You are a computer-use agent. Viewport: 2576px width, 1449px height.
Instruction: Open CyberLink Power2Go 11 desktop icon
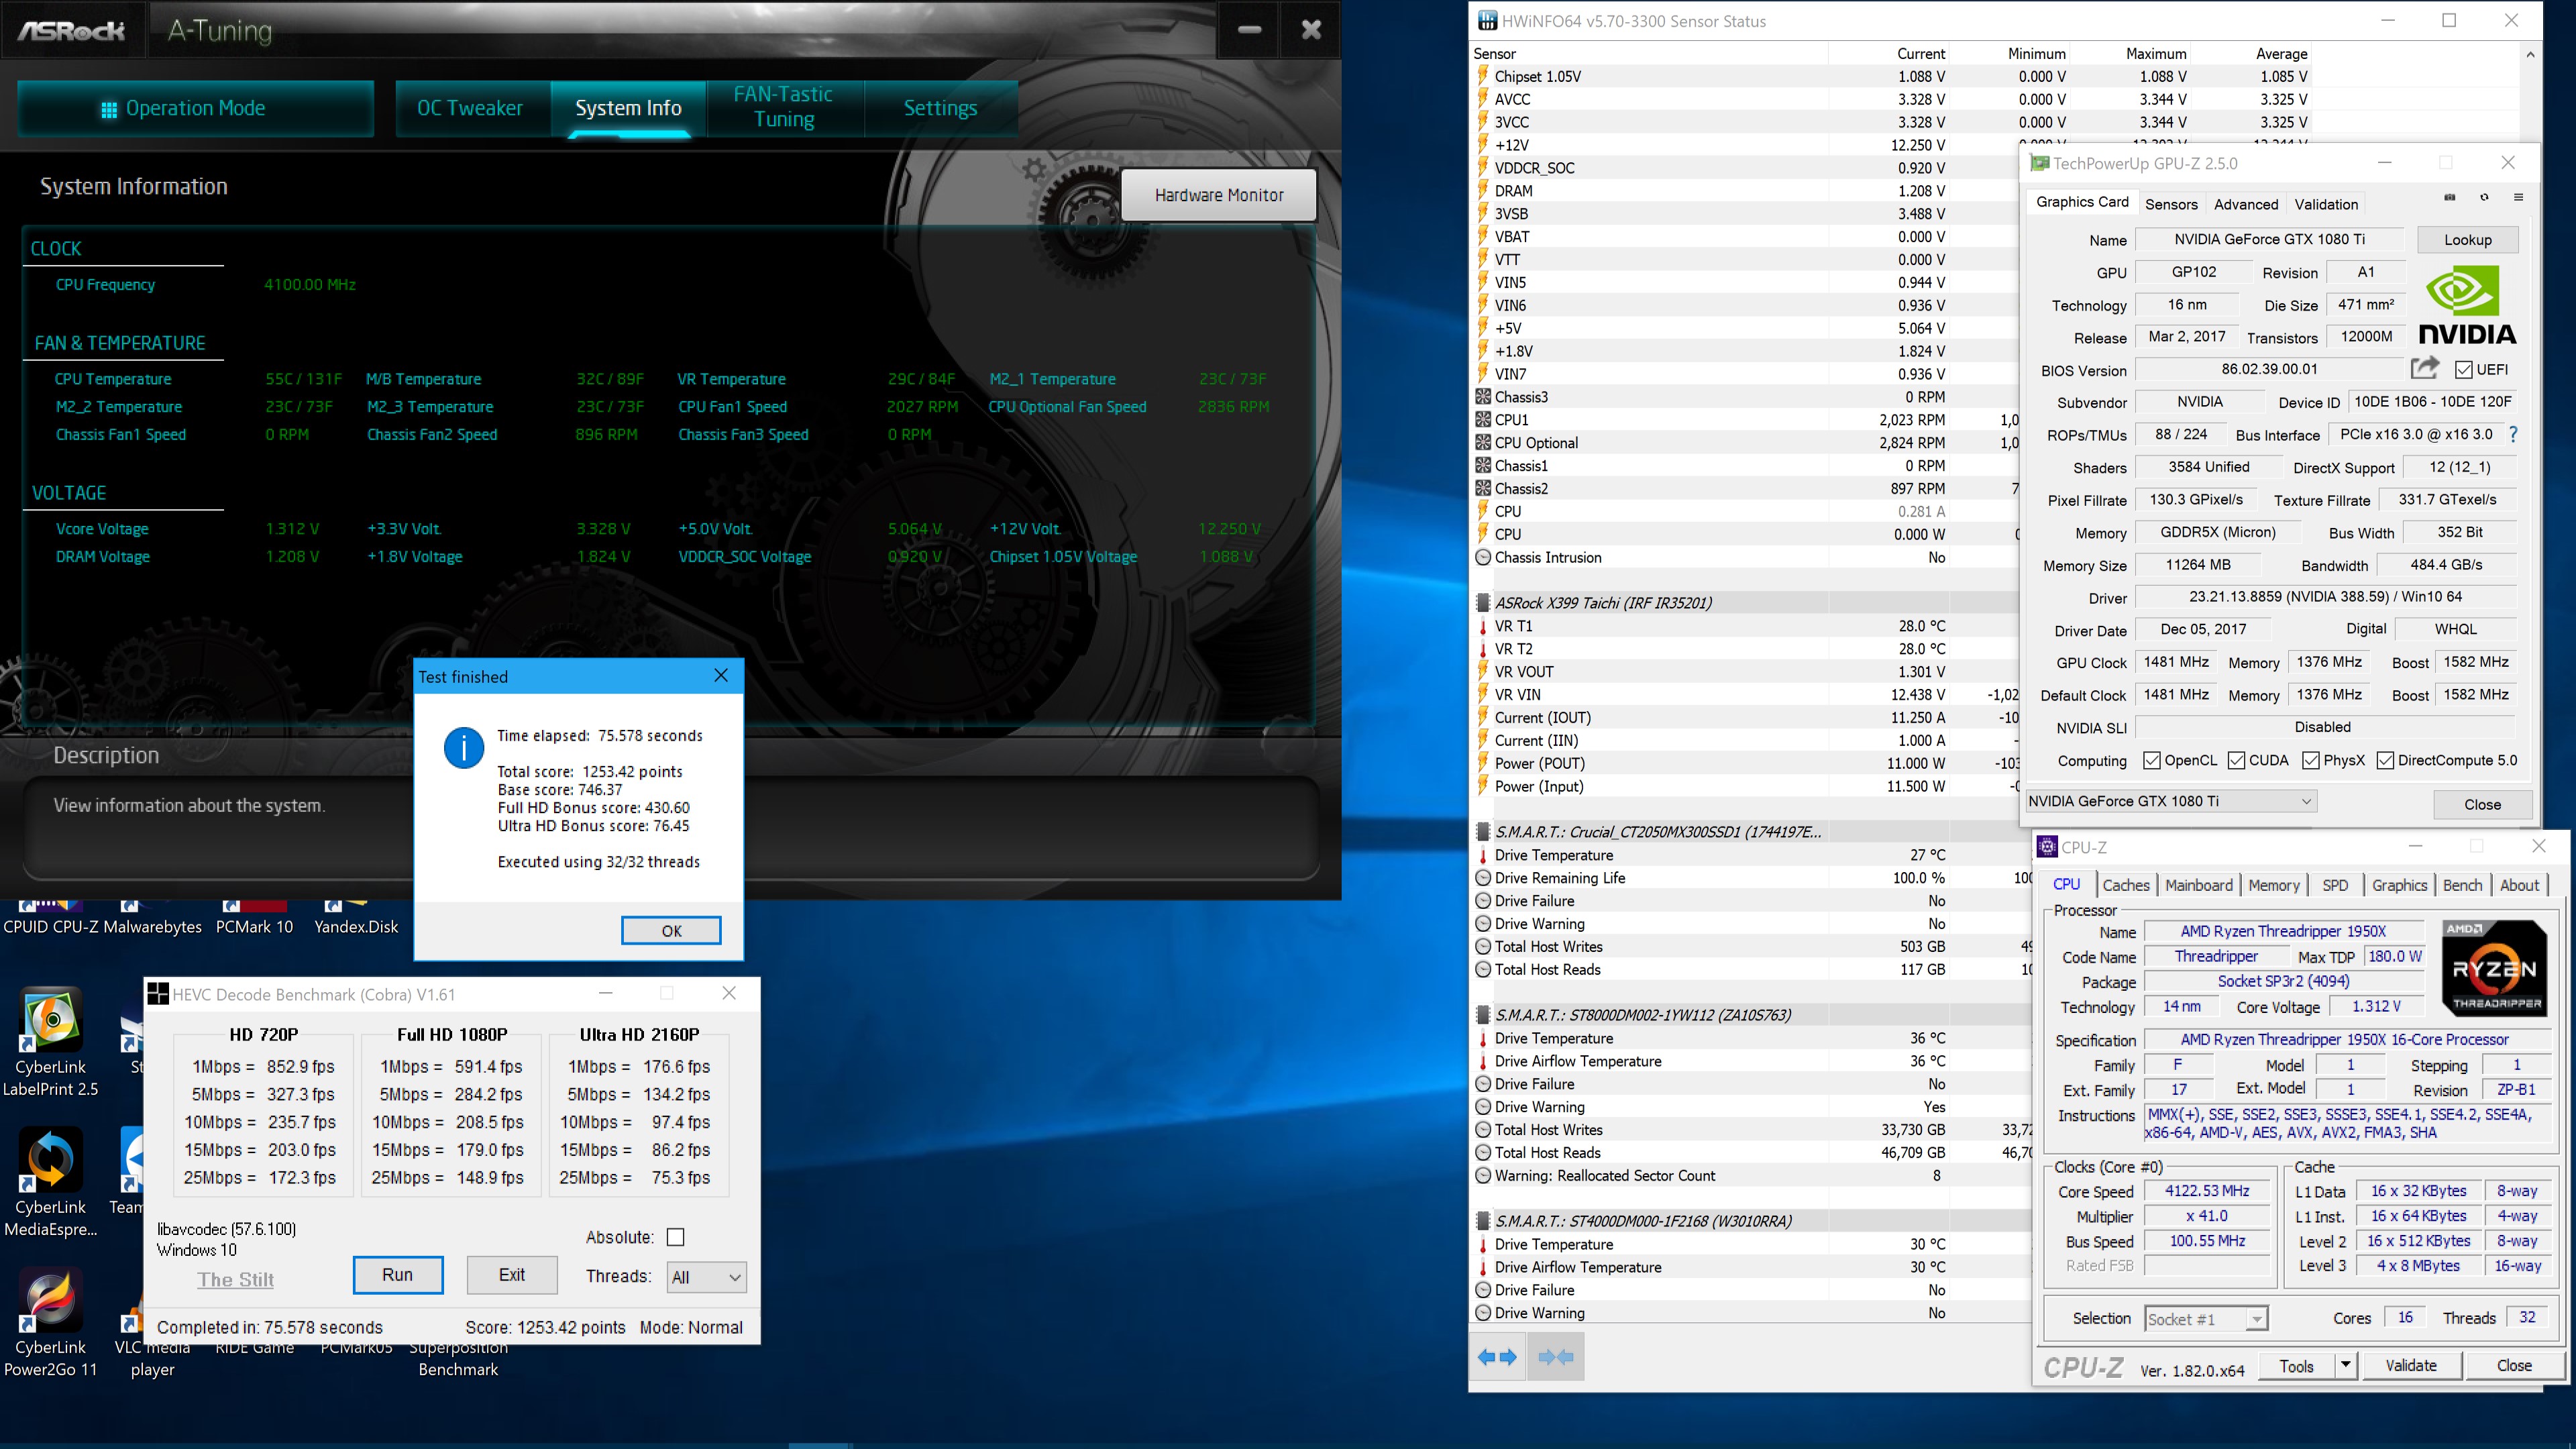click(x=51, y=1322)
